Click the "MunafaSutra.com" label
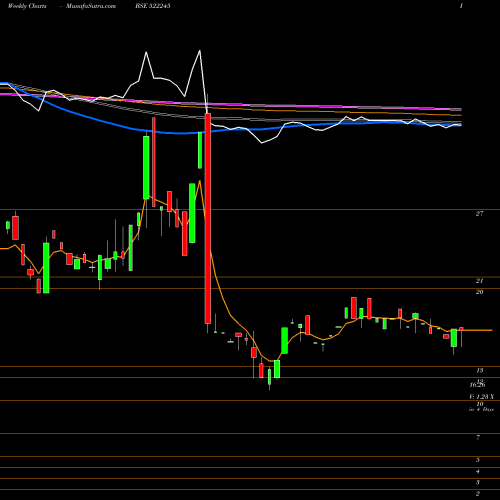Screen dimensions: 500x500 click(x=91, y=6)
